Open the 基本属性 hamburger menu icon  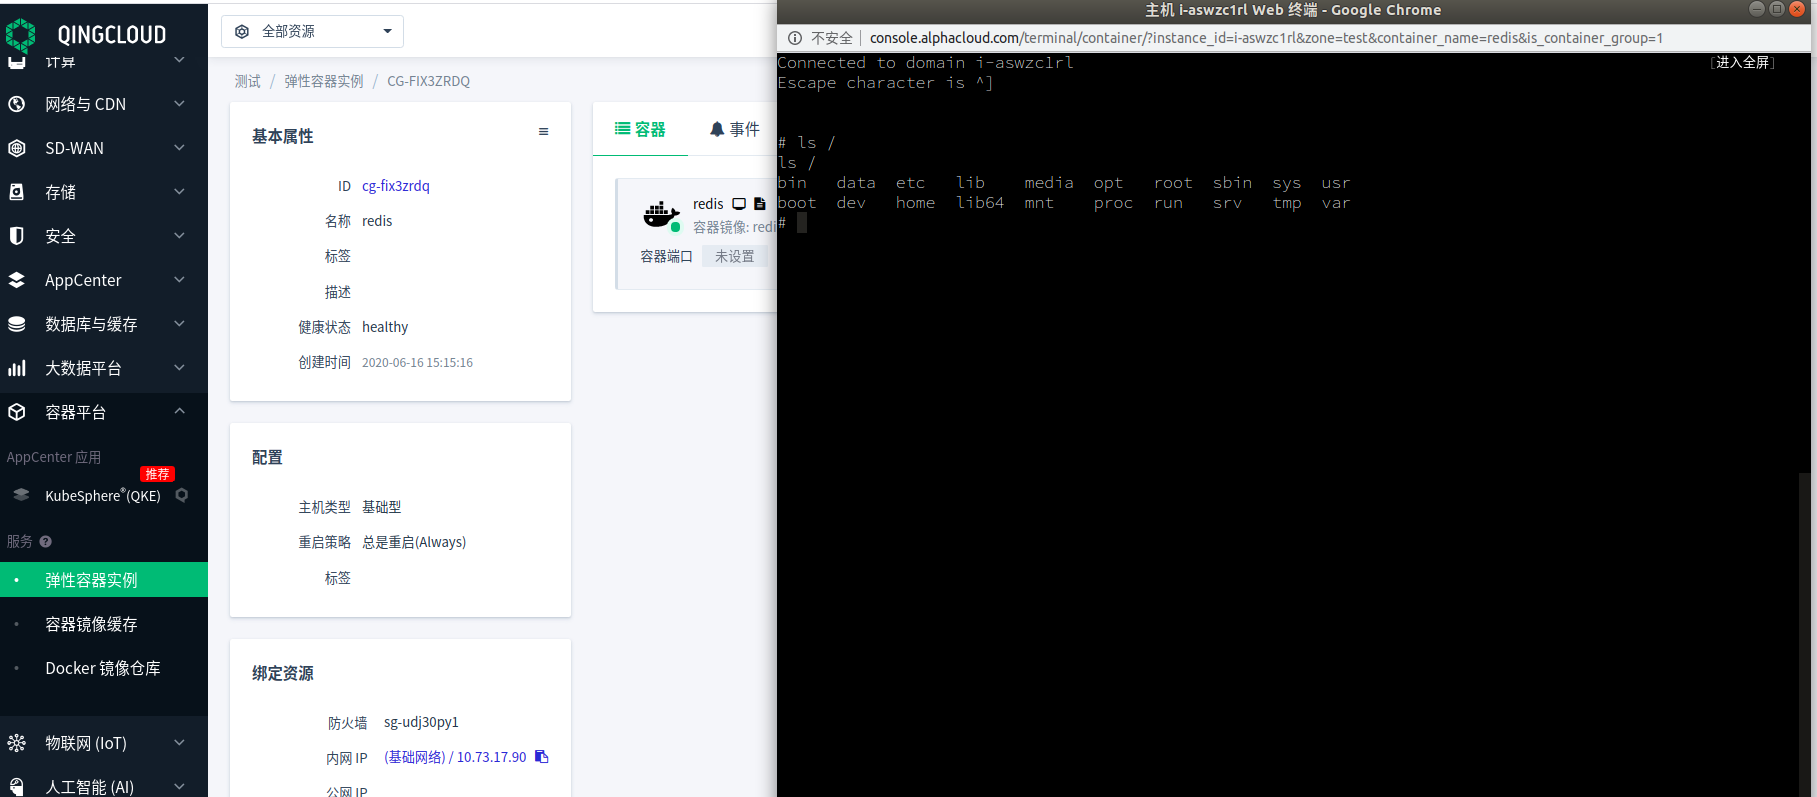(x=543, y=132)
